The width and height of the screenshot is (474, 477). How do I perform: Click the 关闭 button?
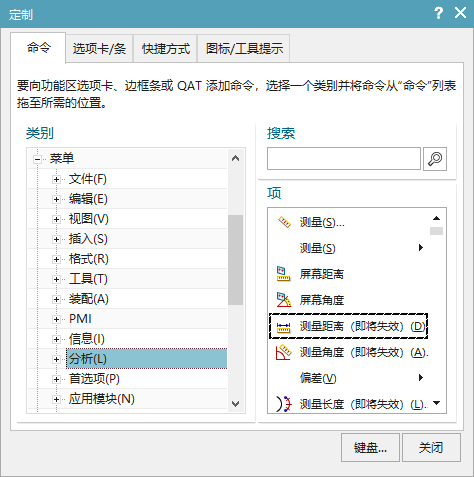(x=431, y=448)
